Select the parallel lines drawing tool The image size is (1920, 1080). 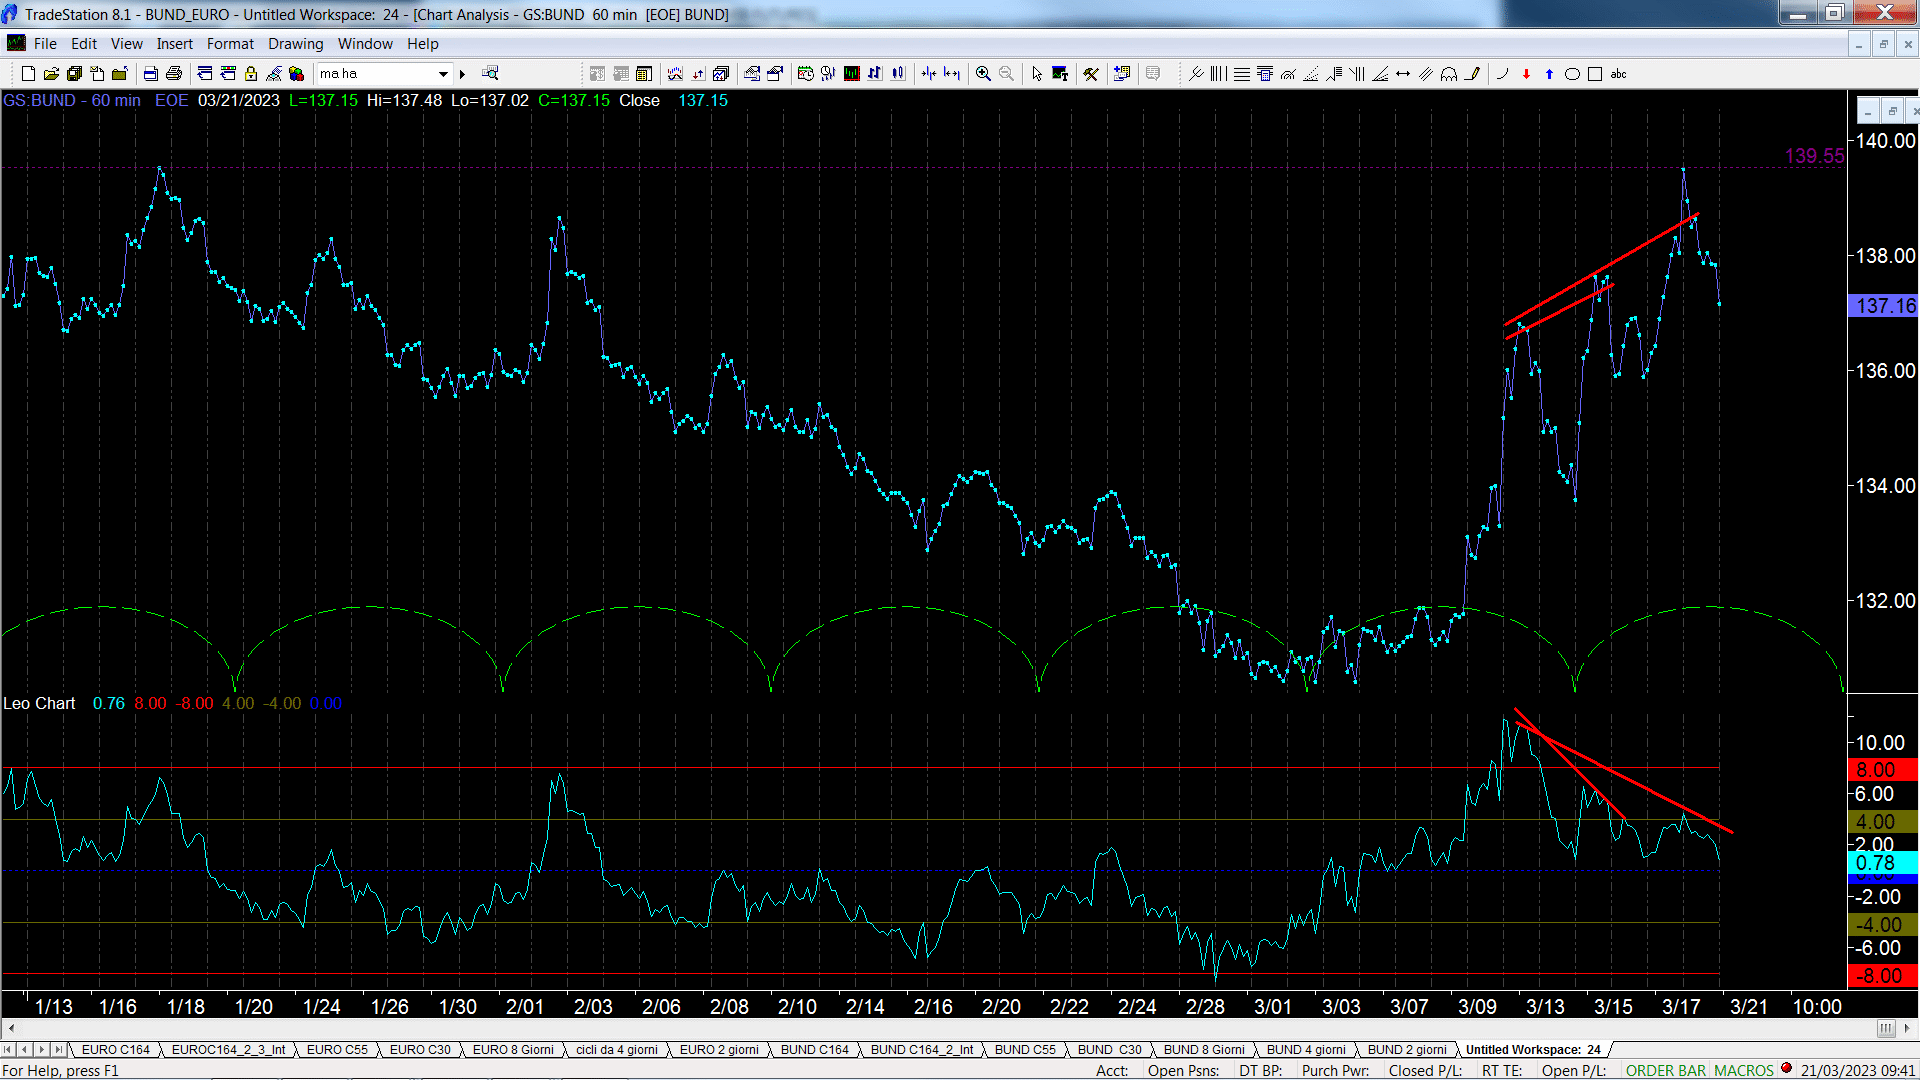1426,74
